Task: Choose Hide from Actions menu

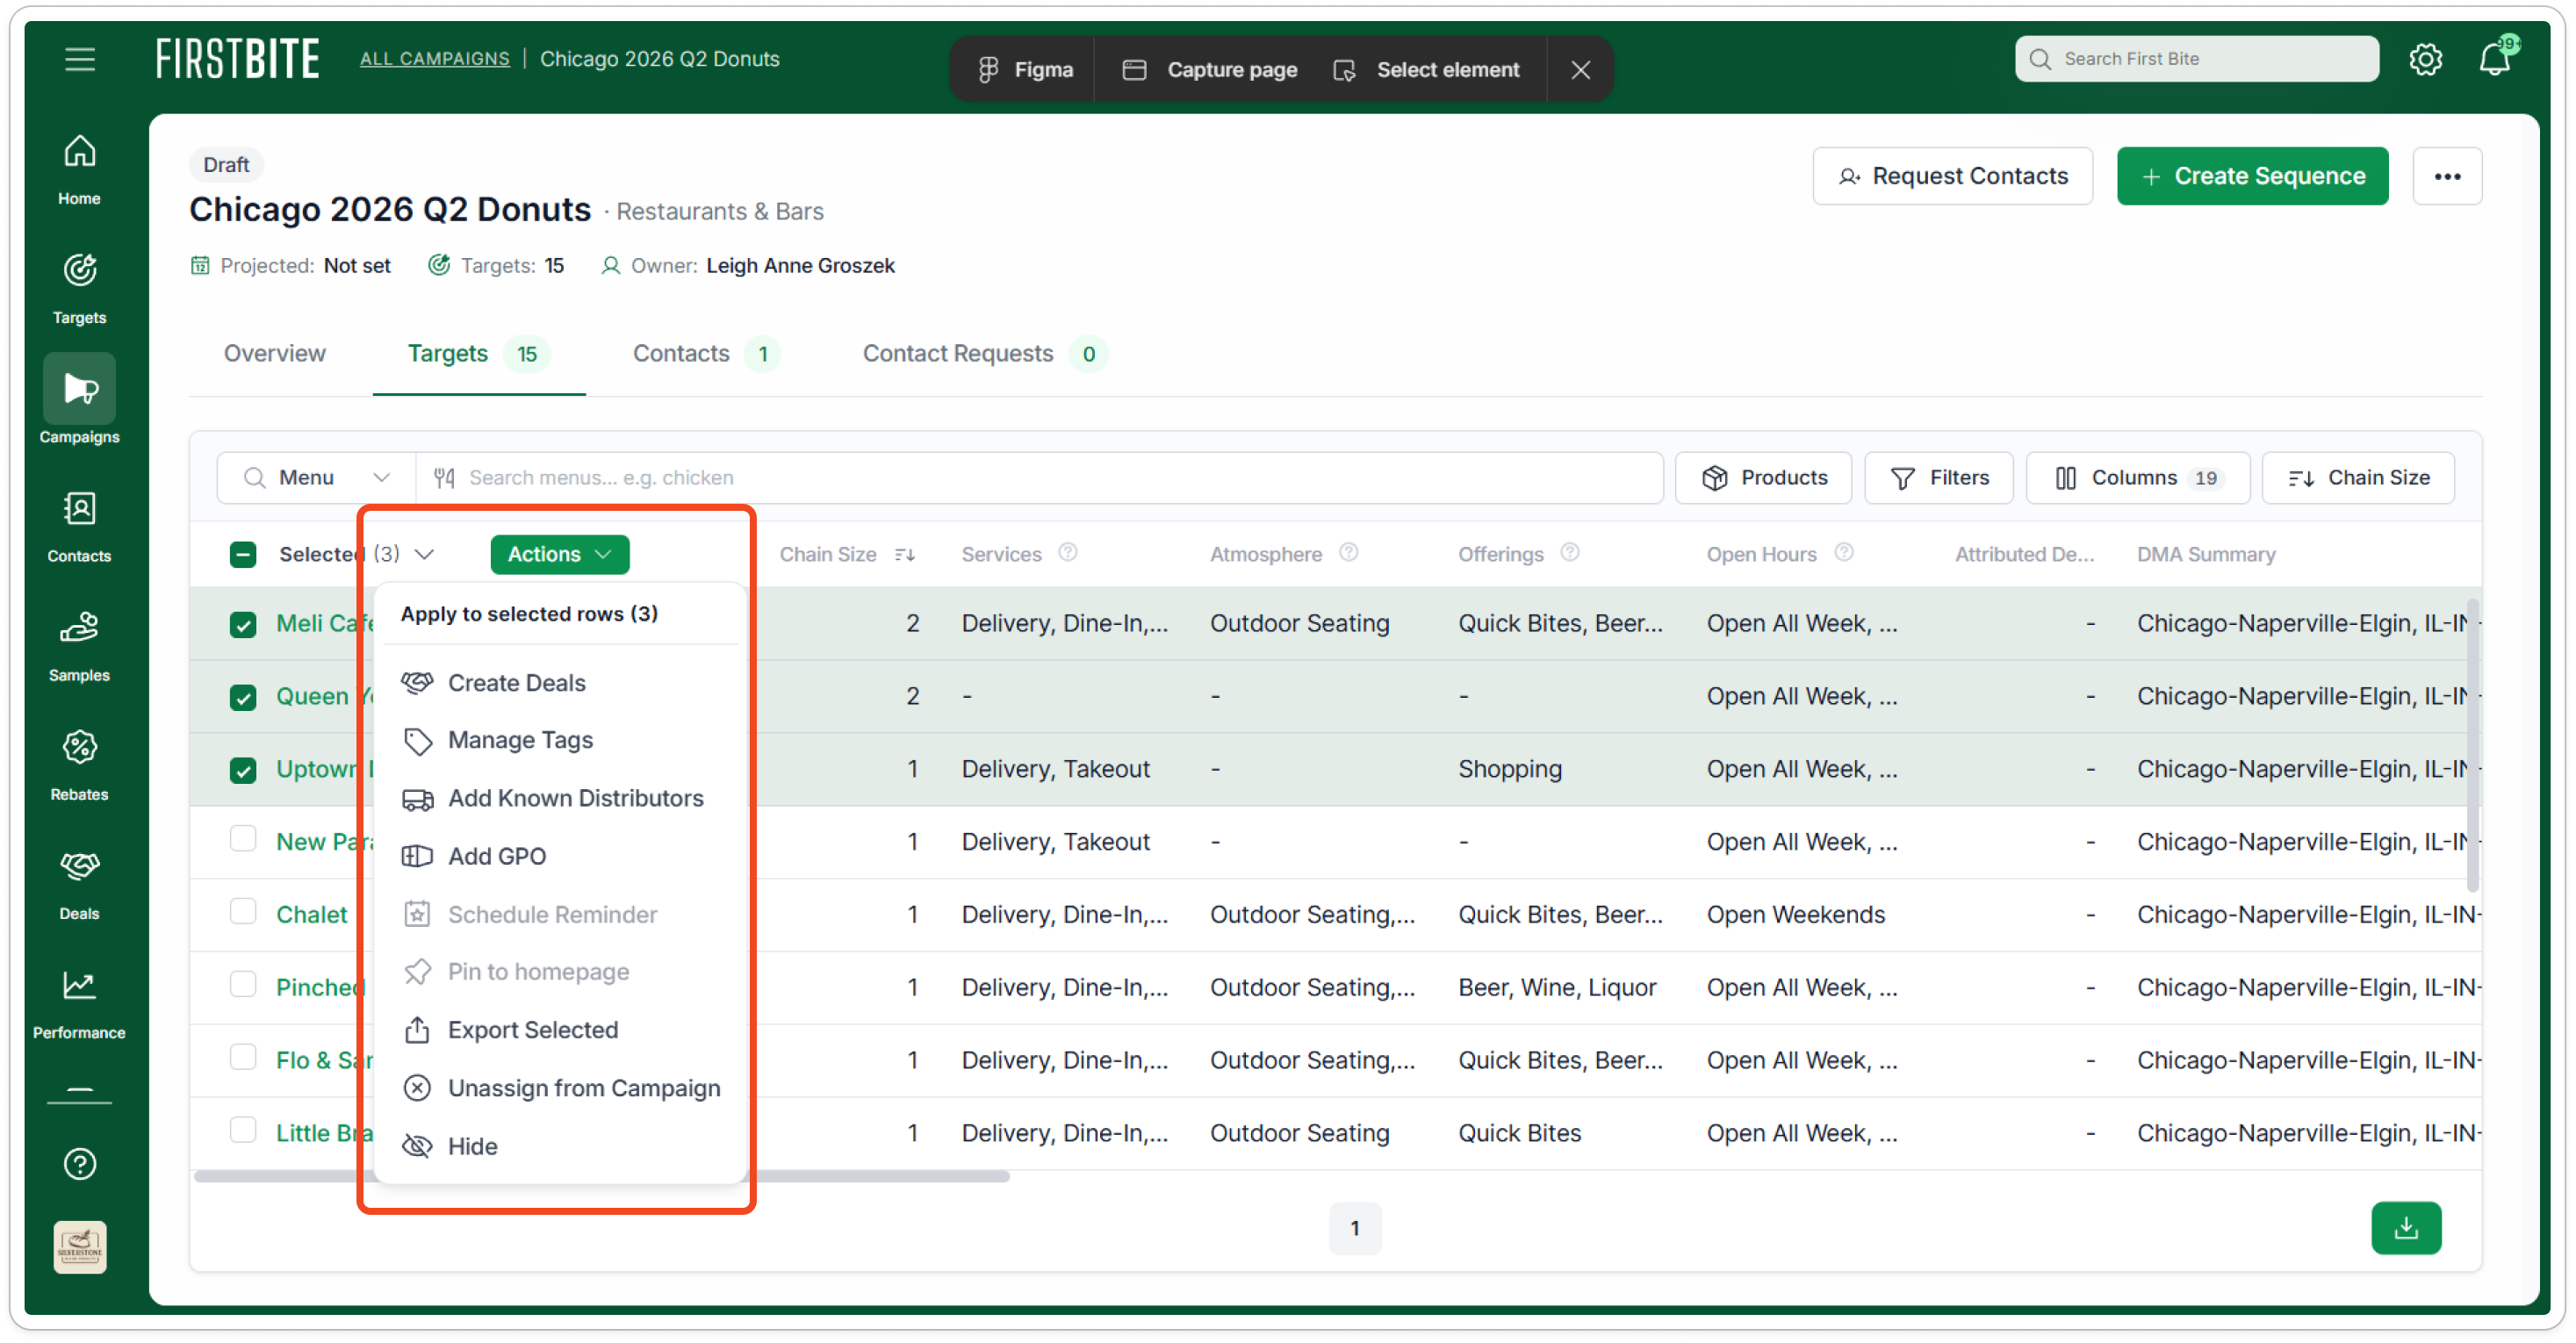Action: [559, 1146]
